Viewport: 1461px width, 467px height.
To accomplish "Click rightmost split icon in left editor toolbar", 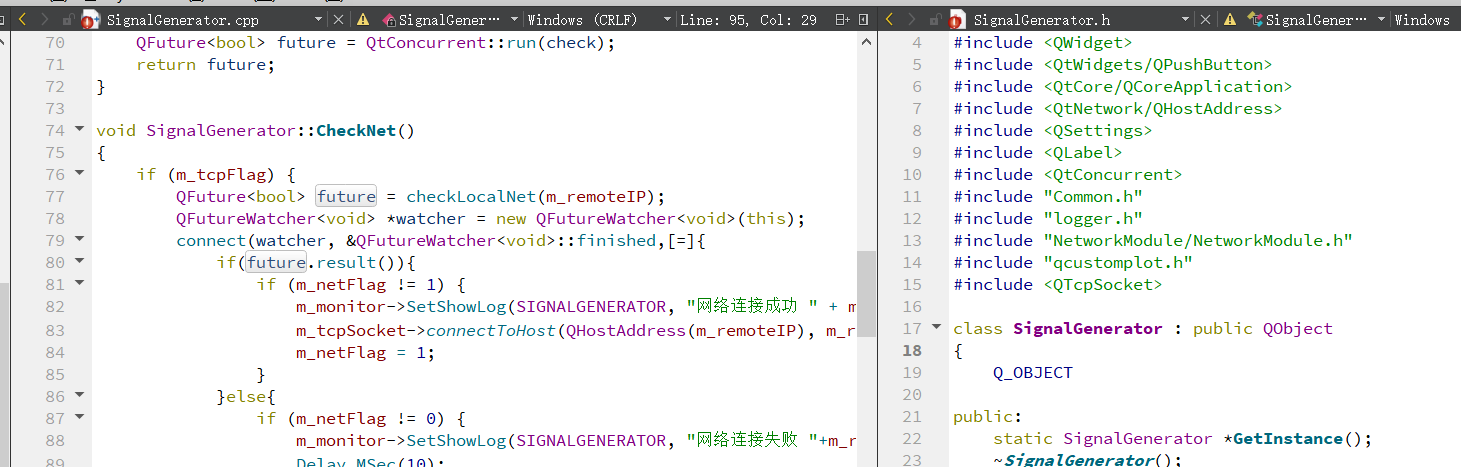I will 863,19.
